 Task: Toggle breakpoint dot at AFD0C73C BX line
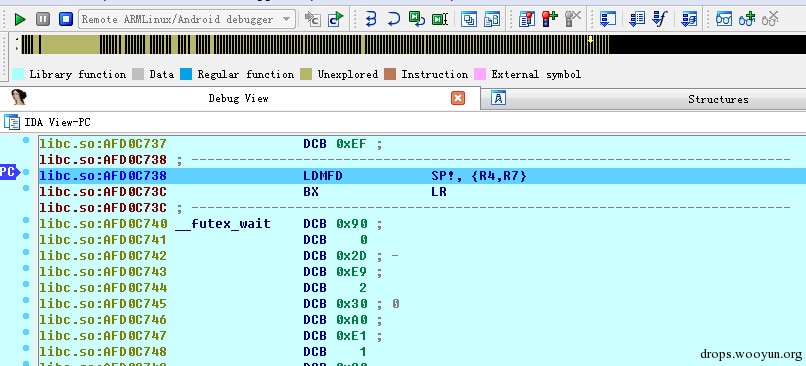(x=26, y=189)
